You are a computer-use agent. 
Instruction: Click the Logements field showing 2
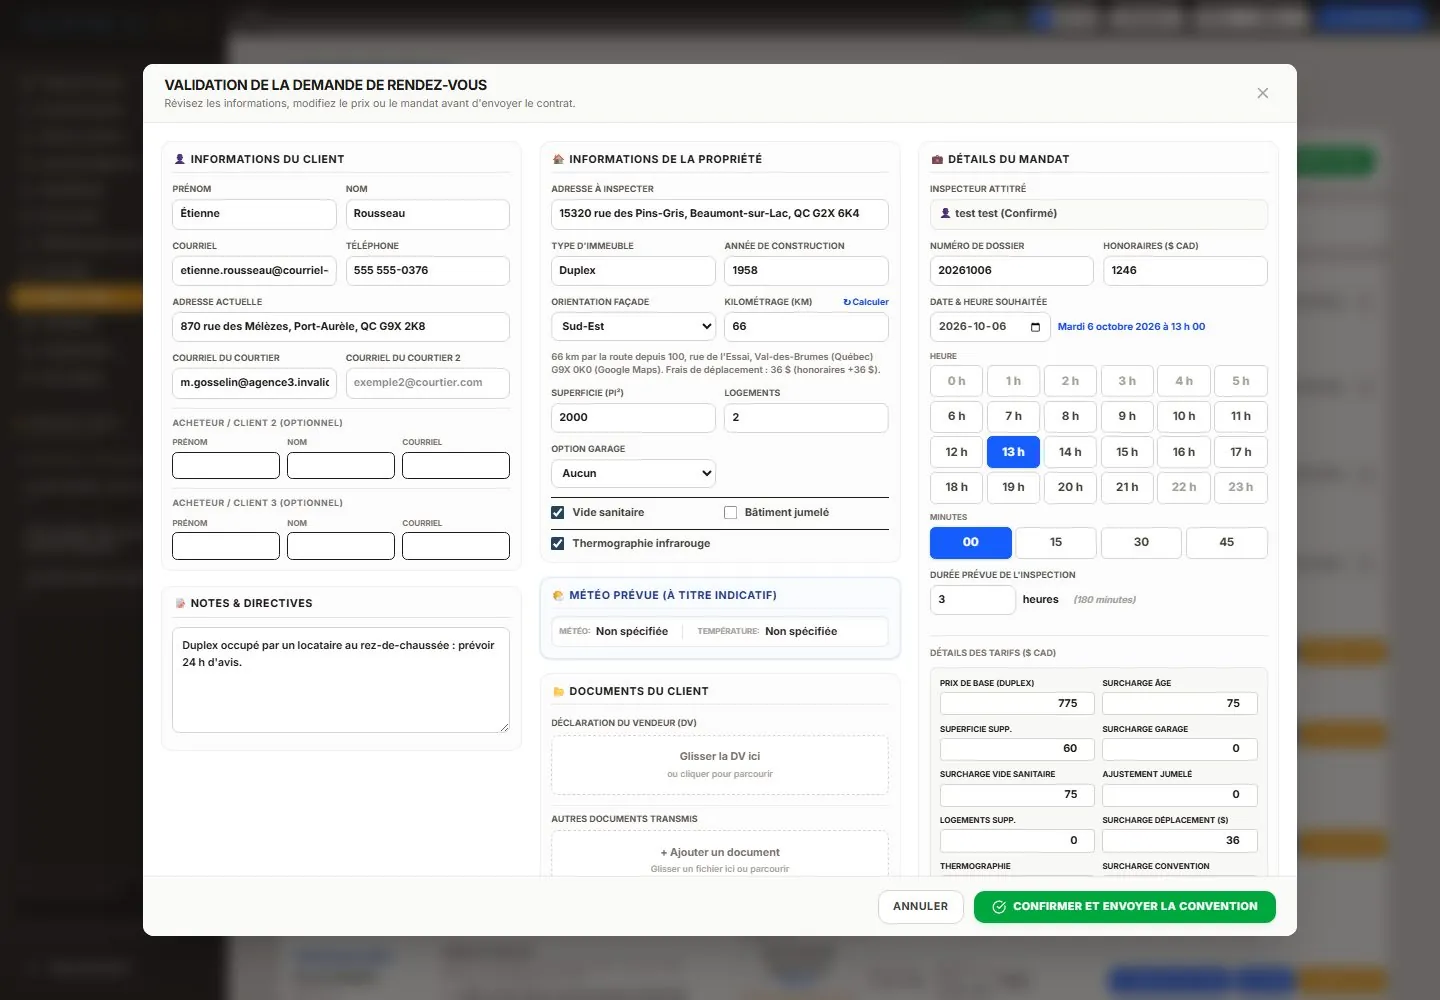click(x=806, y=418)
